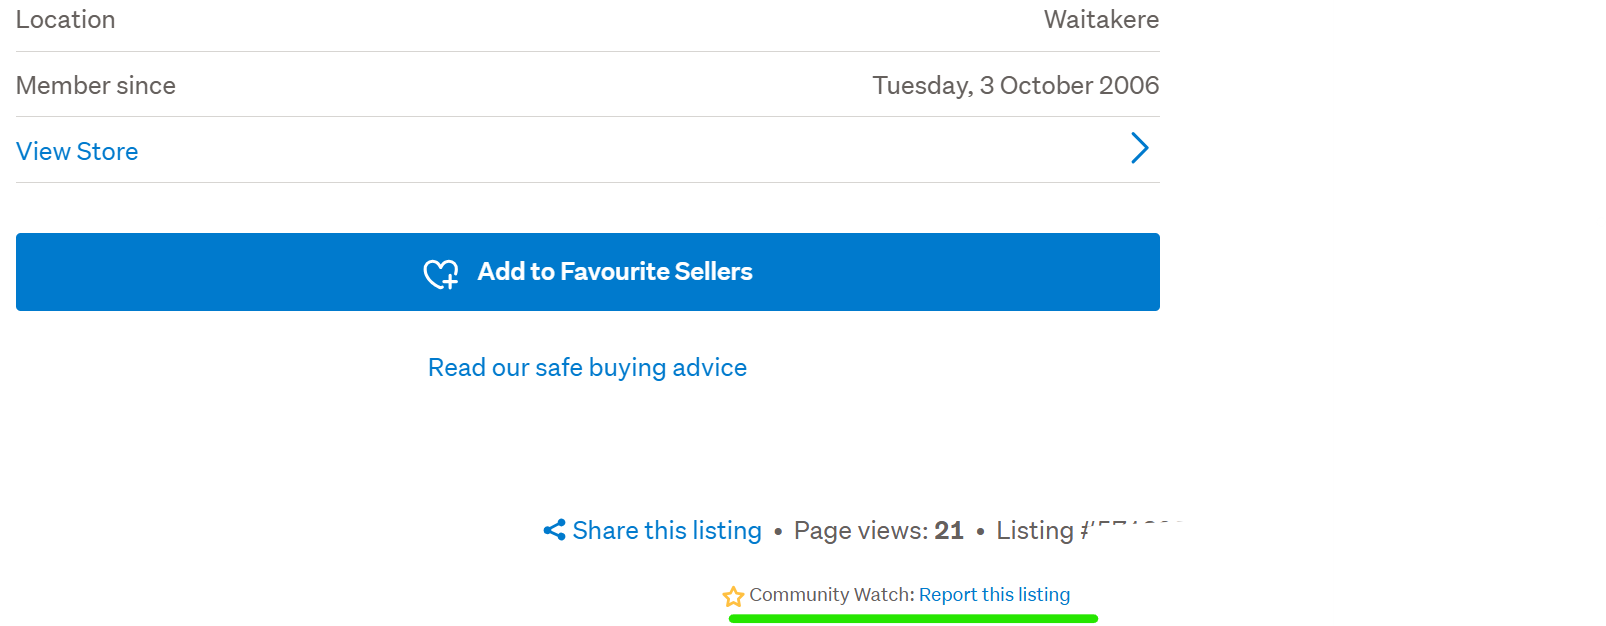Click the share icon beside Share this listing

point(554,530)
